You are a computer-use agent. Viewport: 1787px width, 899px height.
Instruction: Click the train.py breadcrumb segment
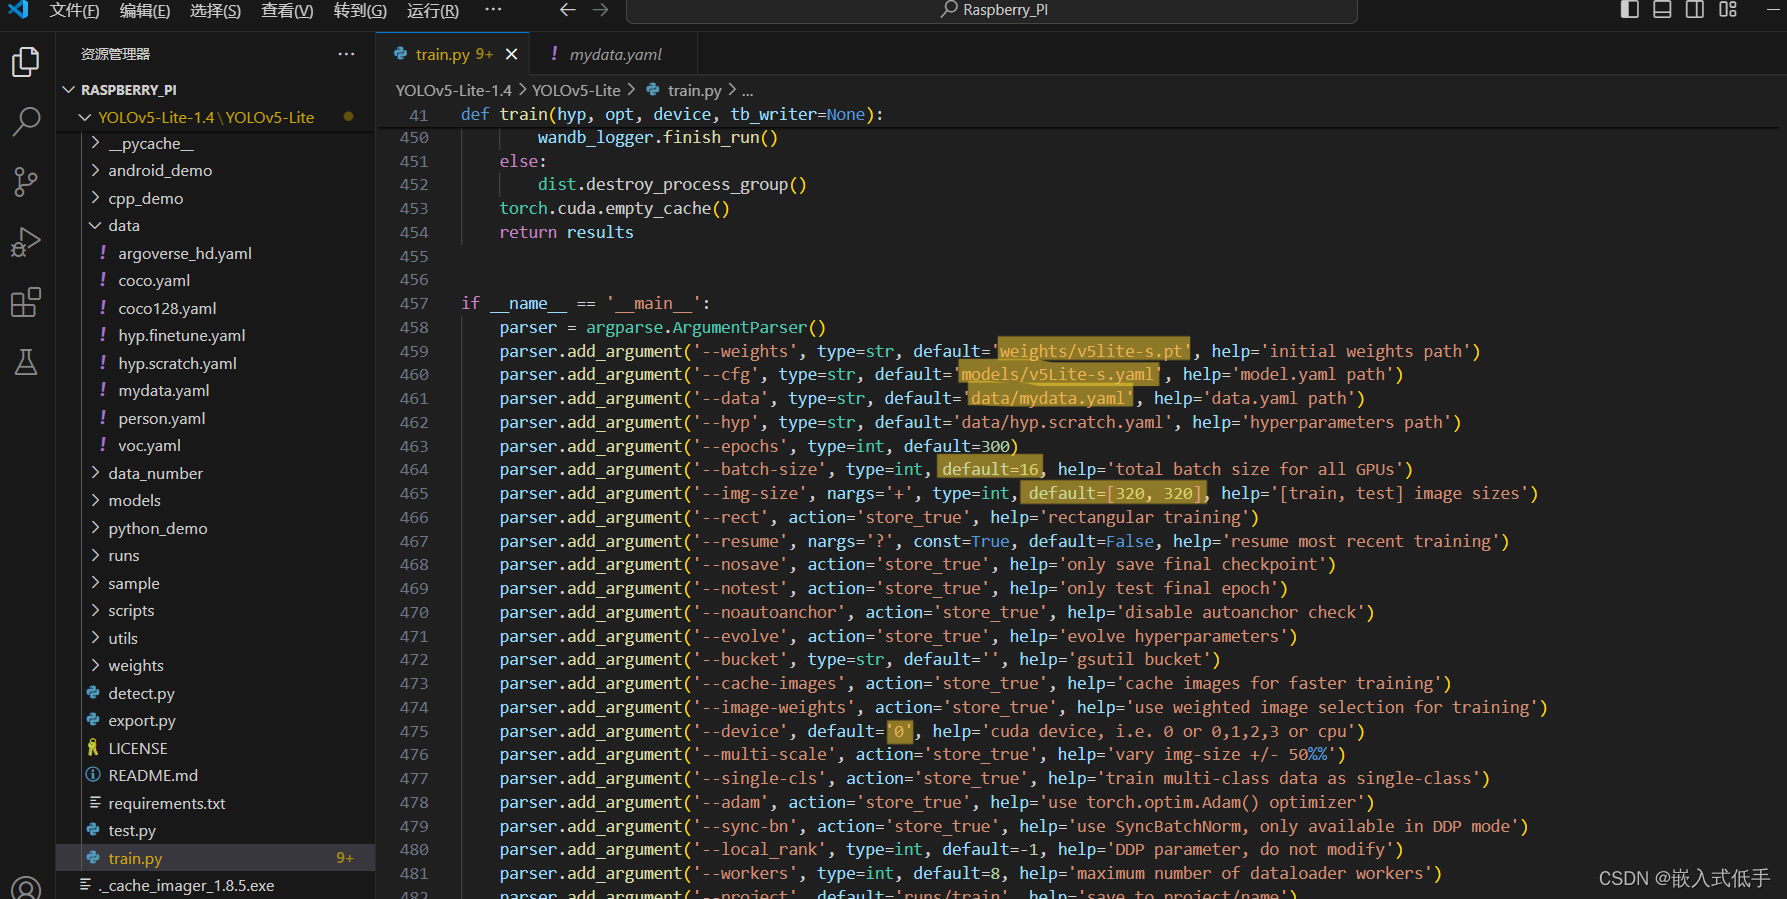684,90
